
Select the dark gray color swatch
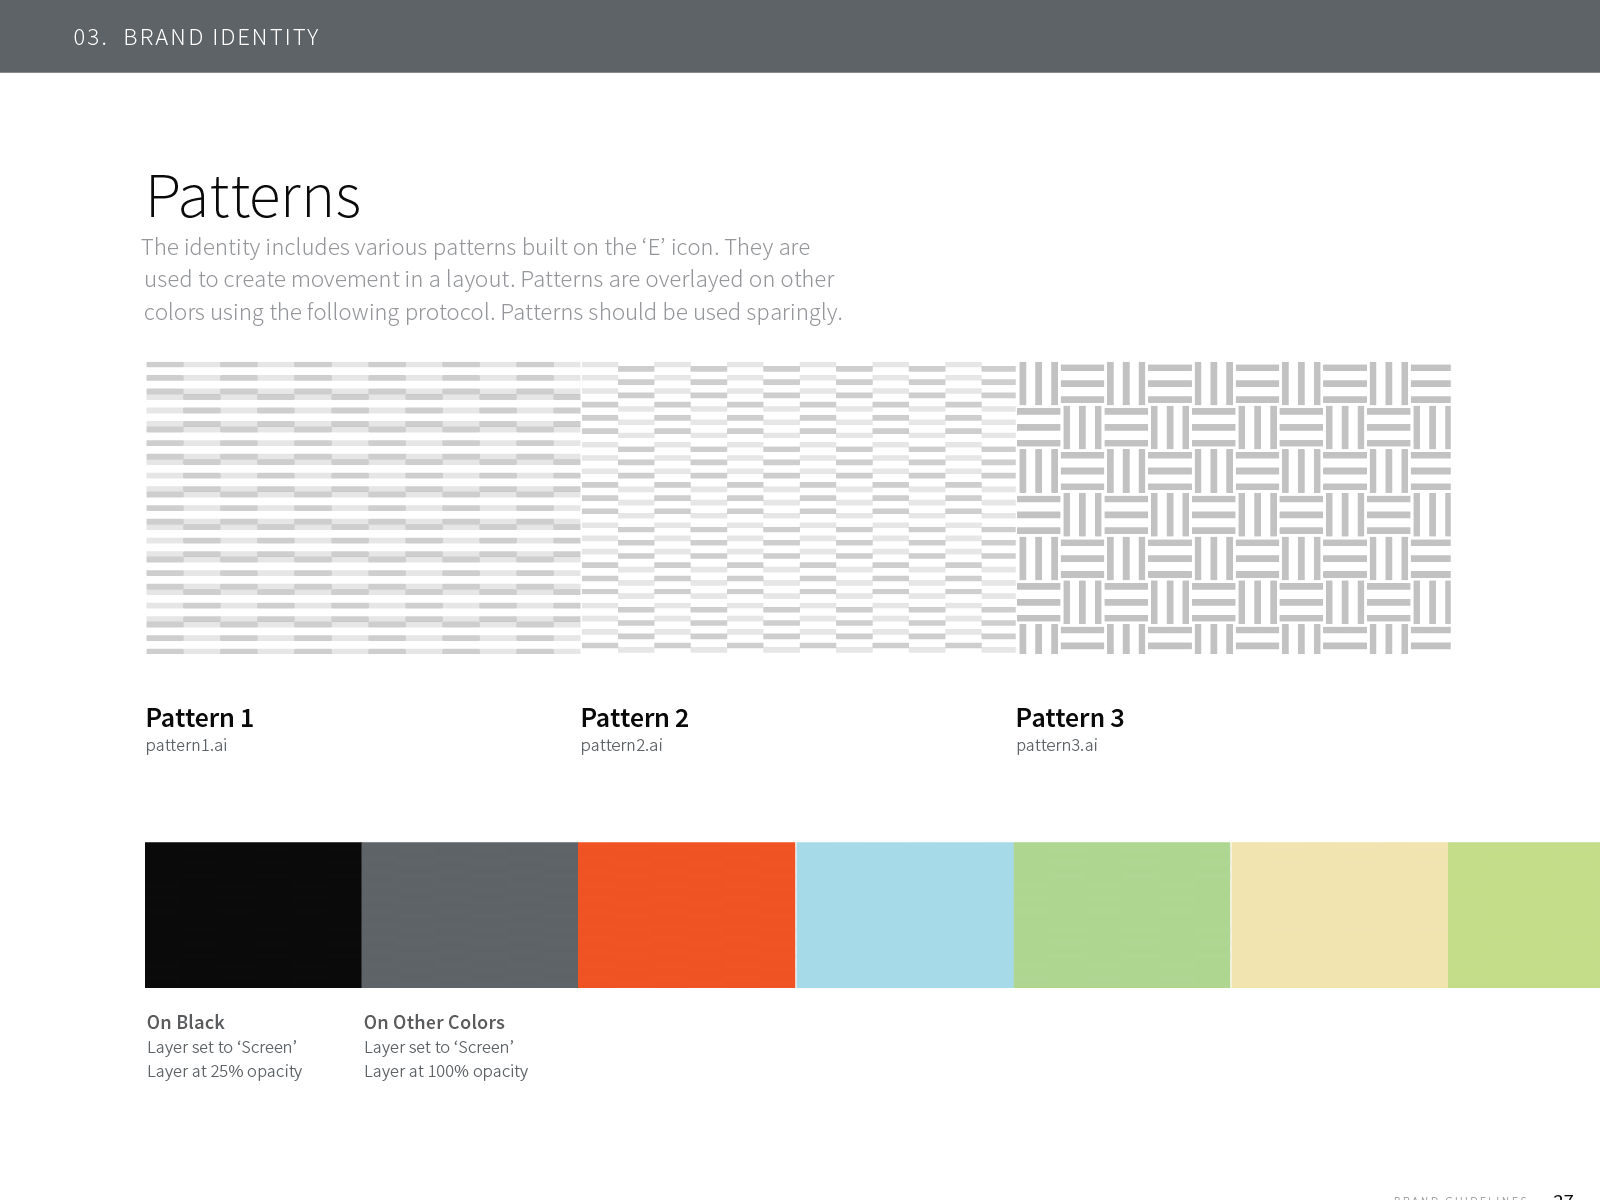click(470, 915)
